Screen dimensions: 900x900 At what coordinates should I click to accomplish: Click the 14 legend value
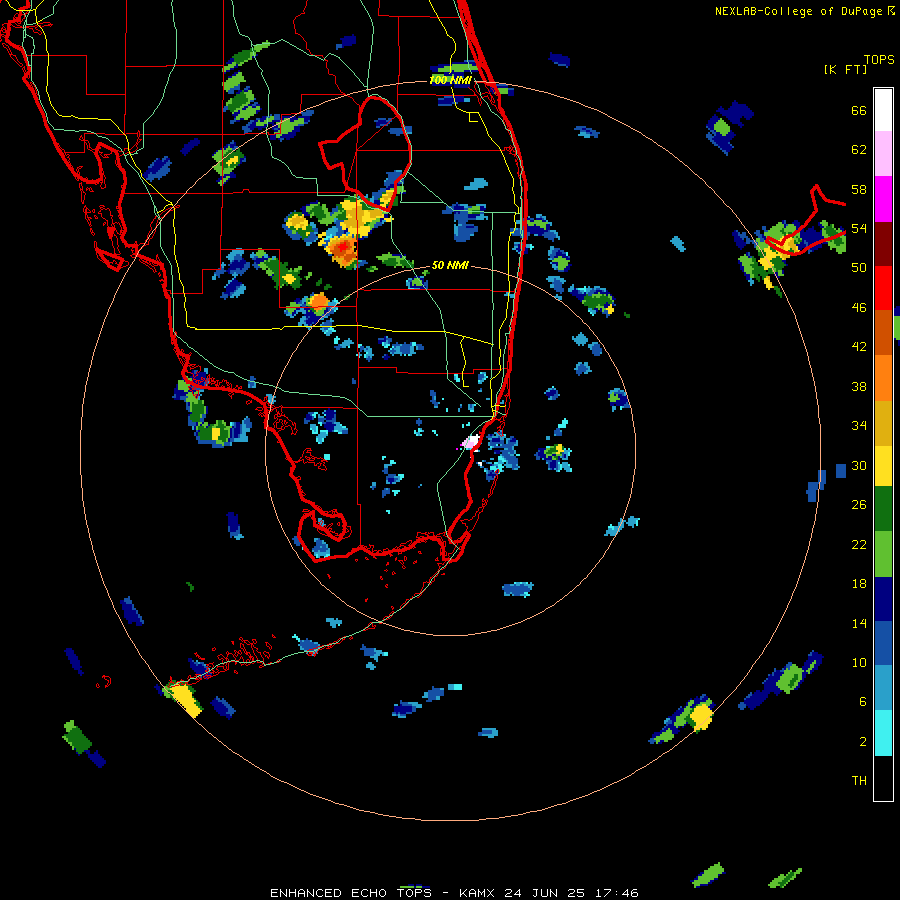coord(859,623)
